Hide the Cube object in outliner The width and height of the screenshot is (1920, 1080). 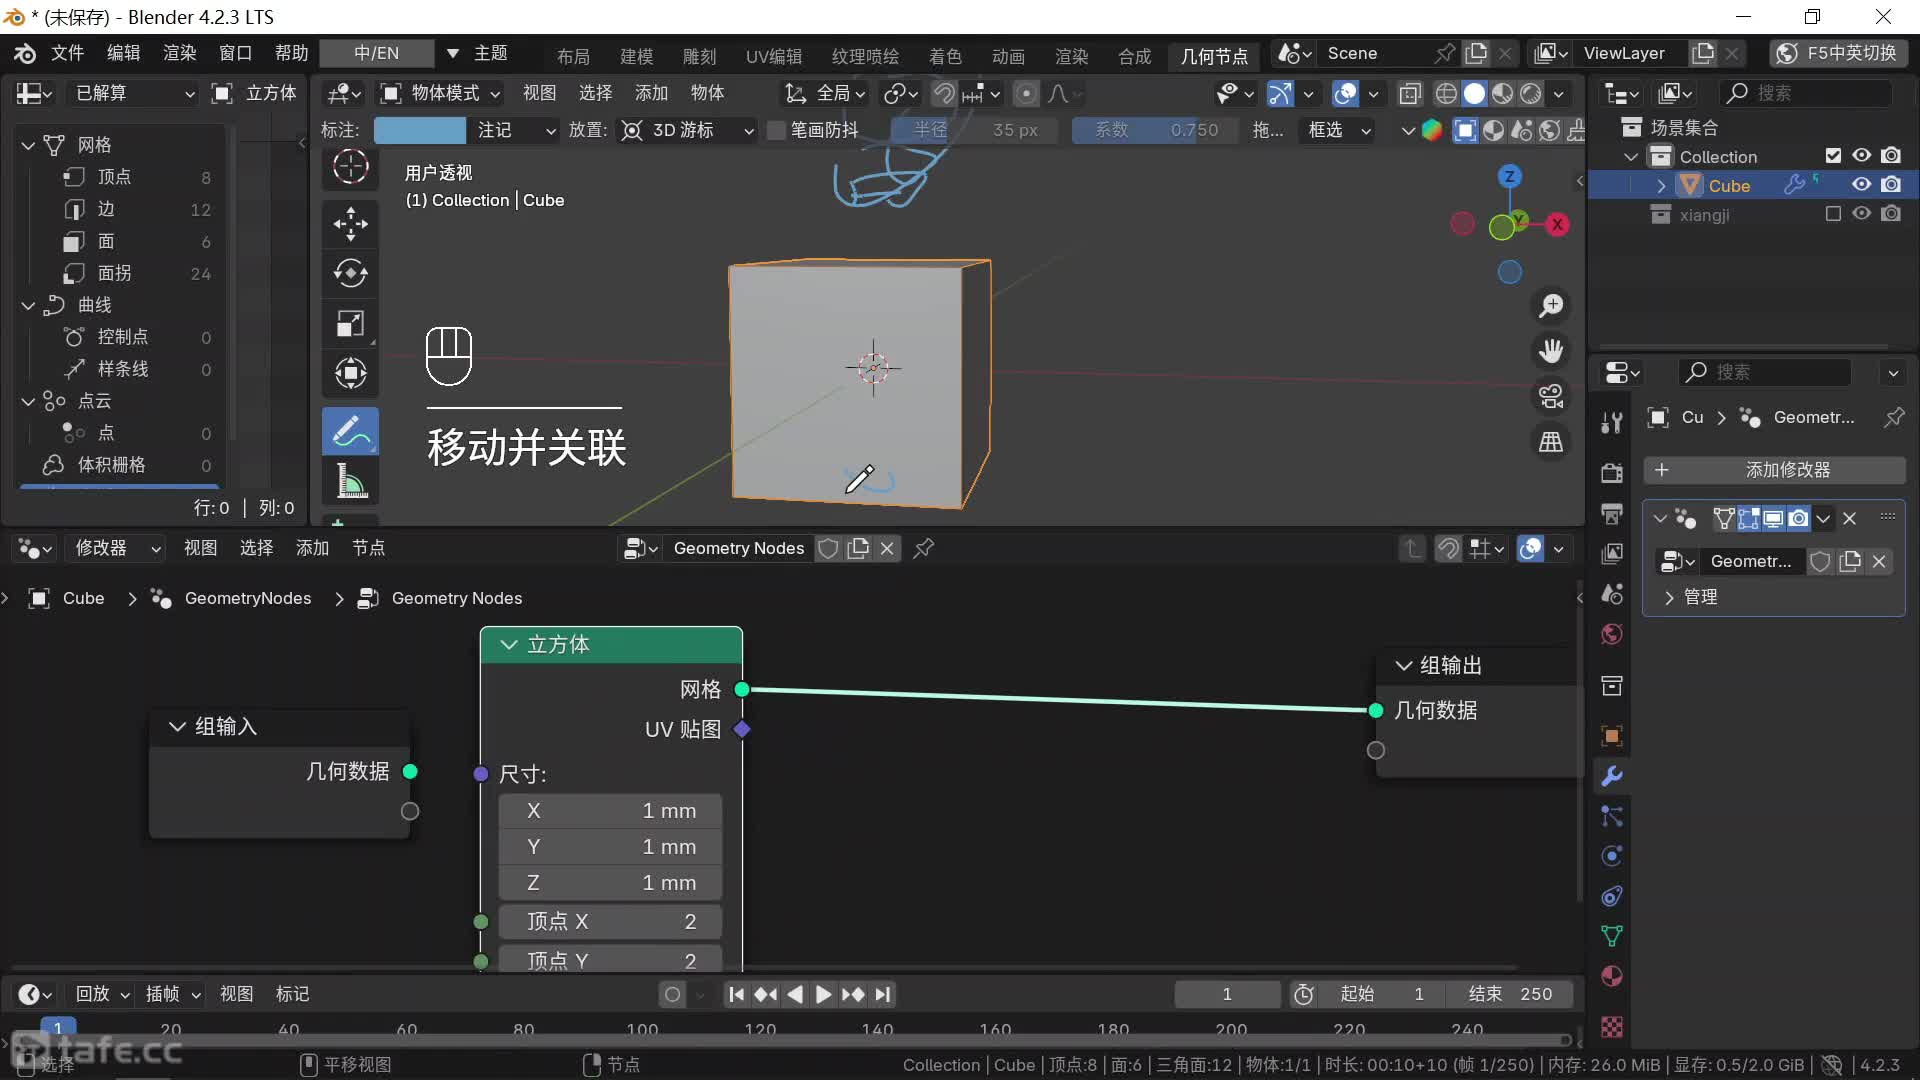click(x=1861, y=185)
